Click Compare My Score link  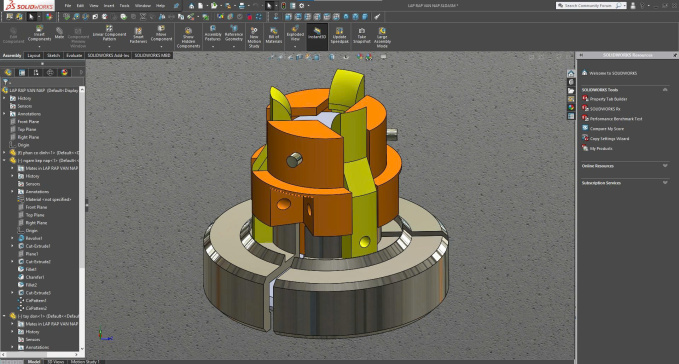(x=607, y=129)
